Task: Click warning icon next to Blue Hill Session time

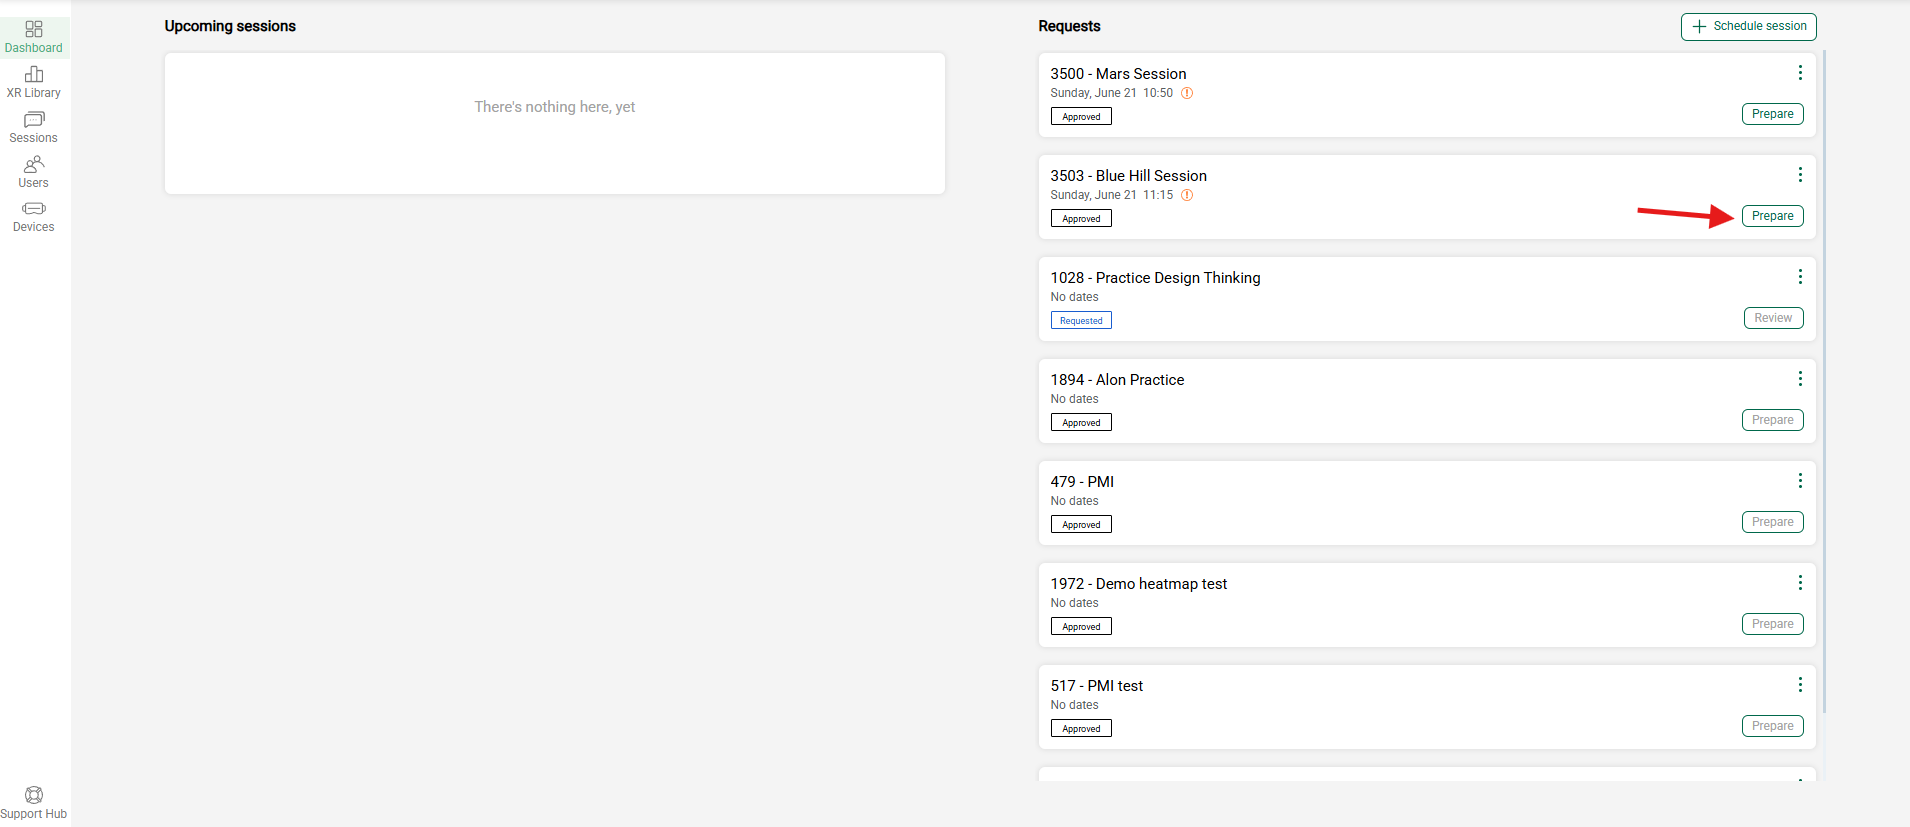Action: (1187, 195)
